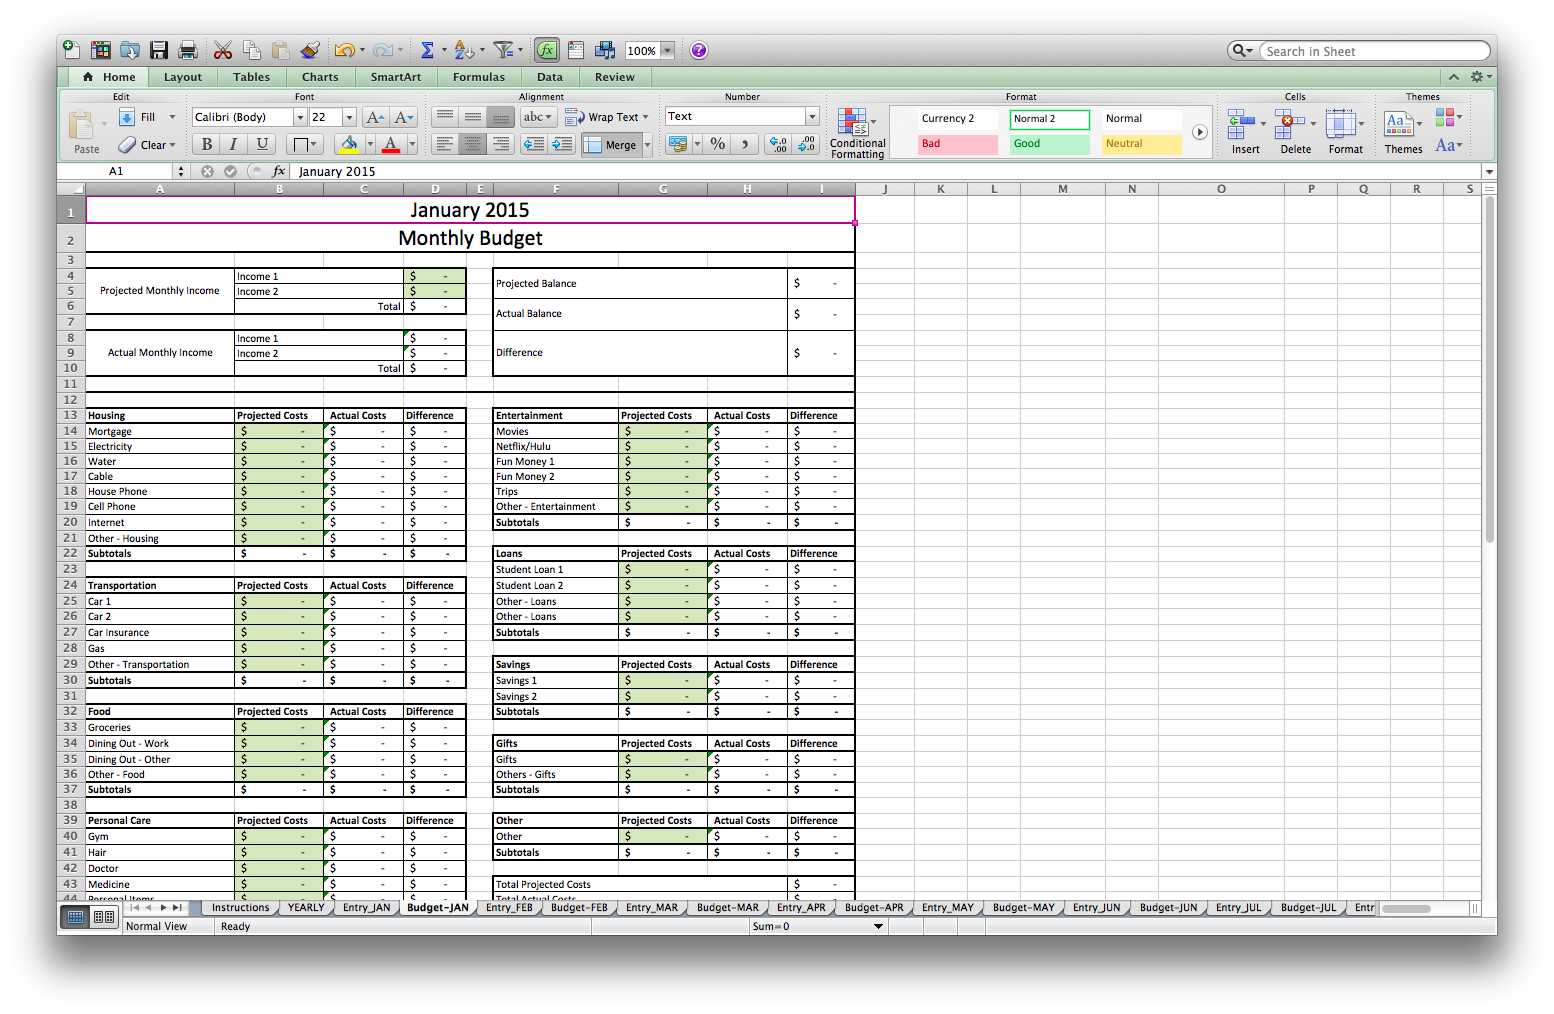Click the Filter funnel icon
Image resolution: width=1554 pixels, height=1014 pixels.
503,50
